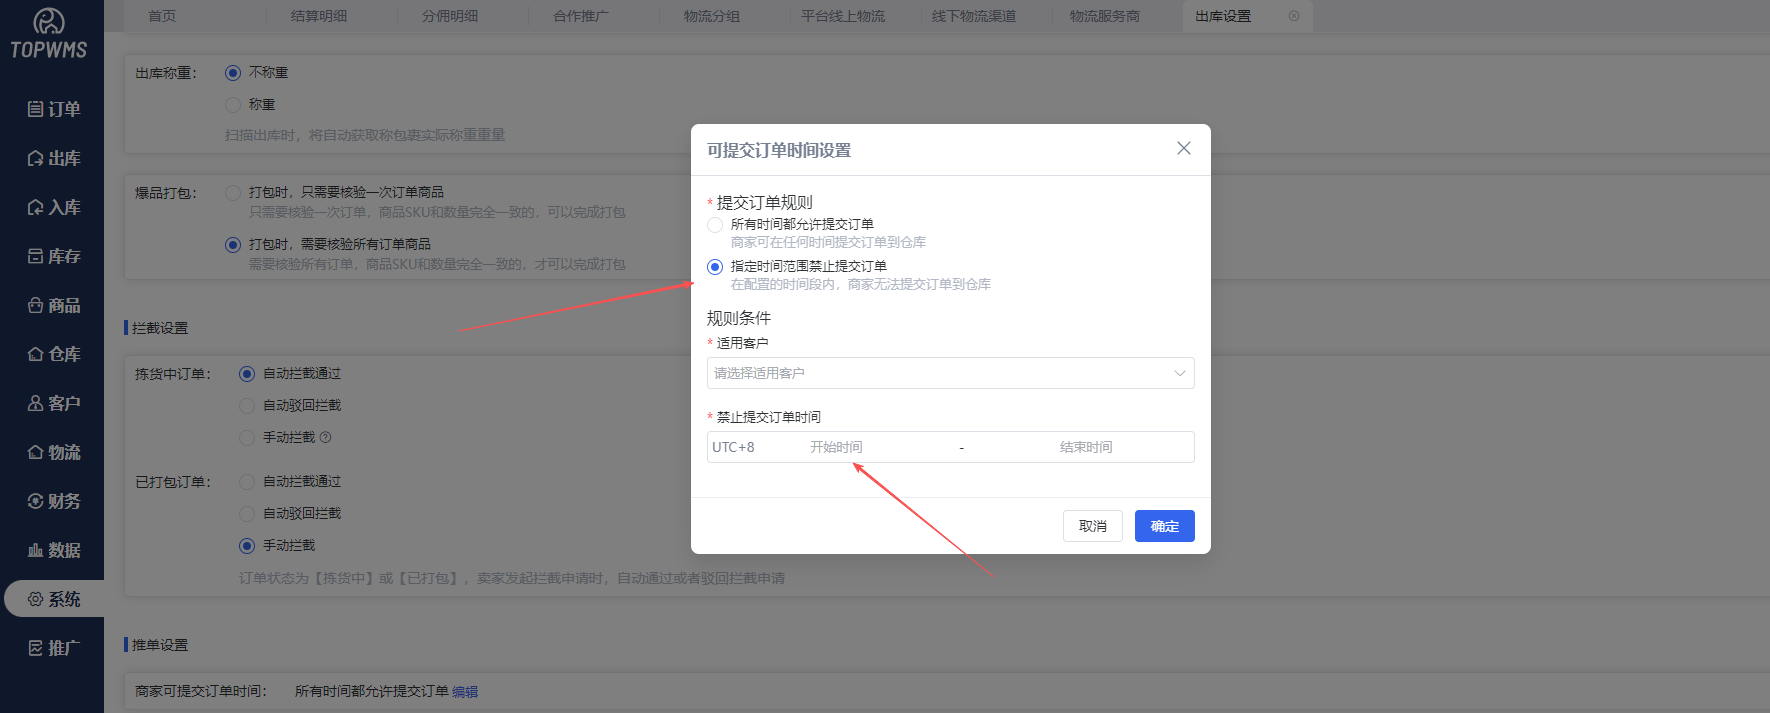Open the 库存 sidebar menu

pyautogui.click(x=52, y=256)
